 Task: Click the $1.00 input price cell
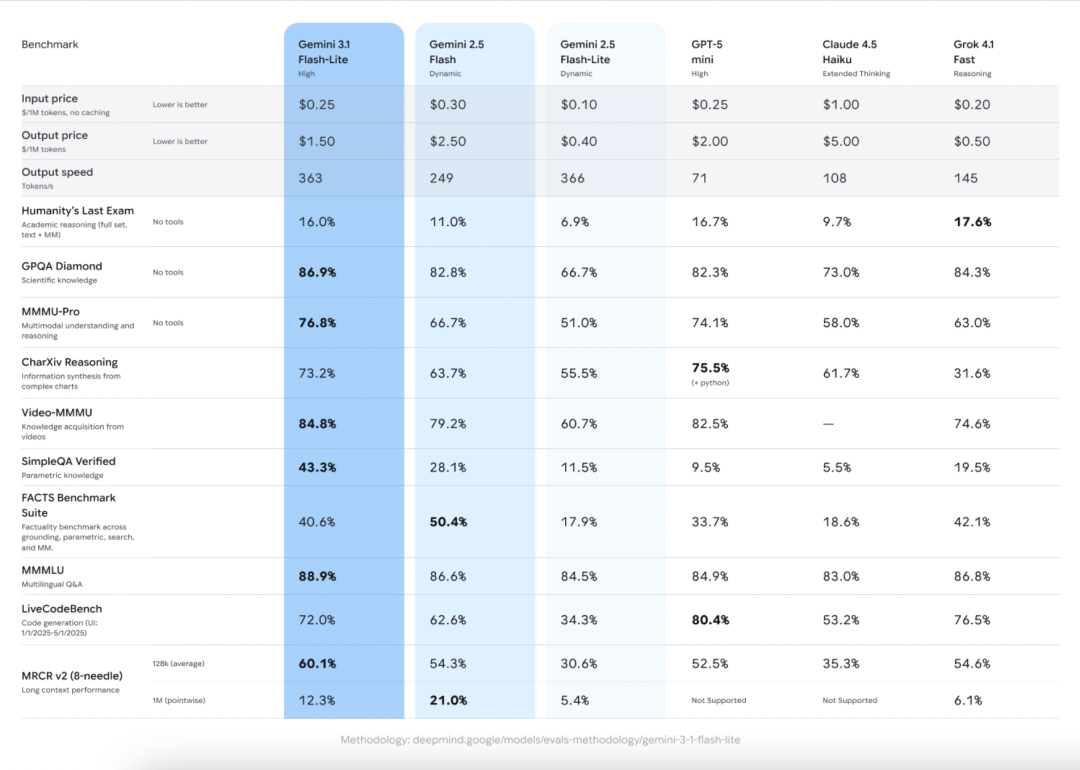(841, 105)
